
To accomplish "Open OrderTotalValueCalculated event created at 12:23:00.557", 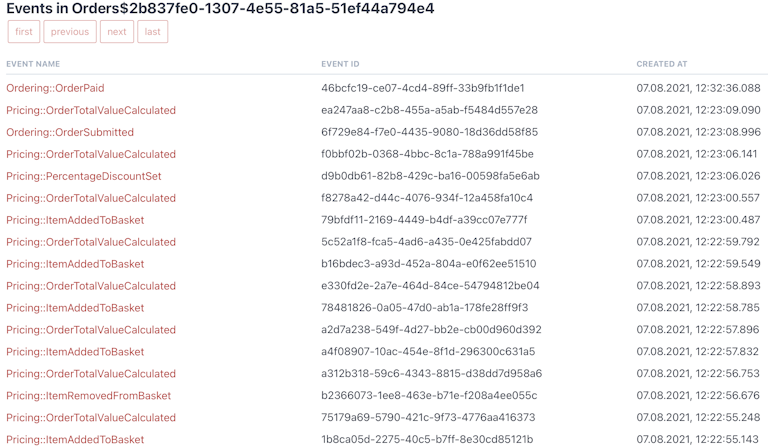I will [x=91, y=198].
